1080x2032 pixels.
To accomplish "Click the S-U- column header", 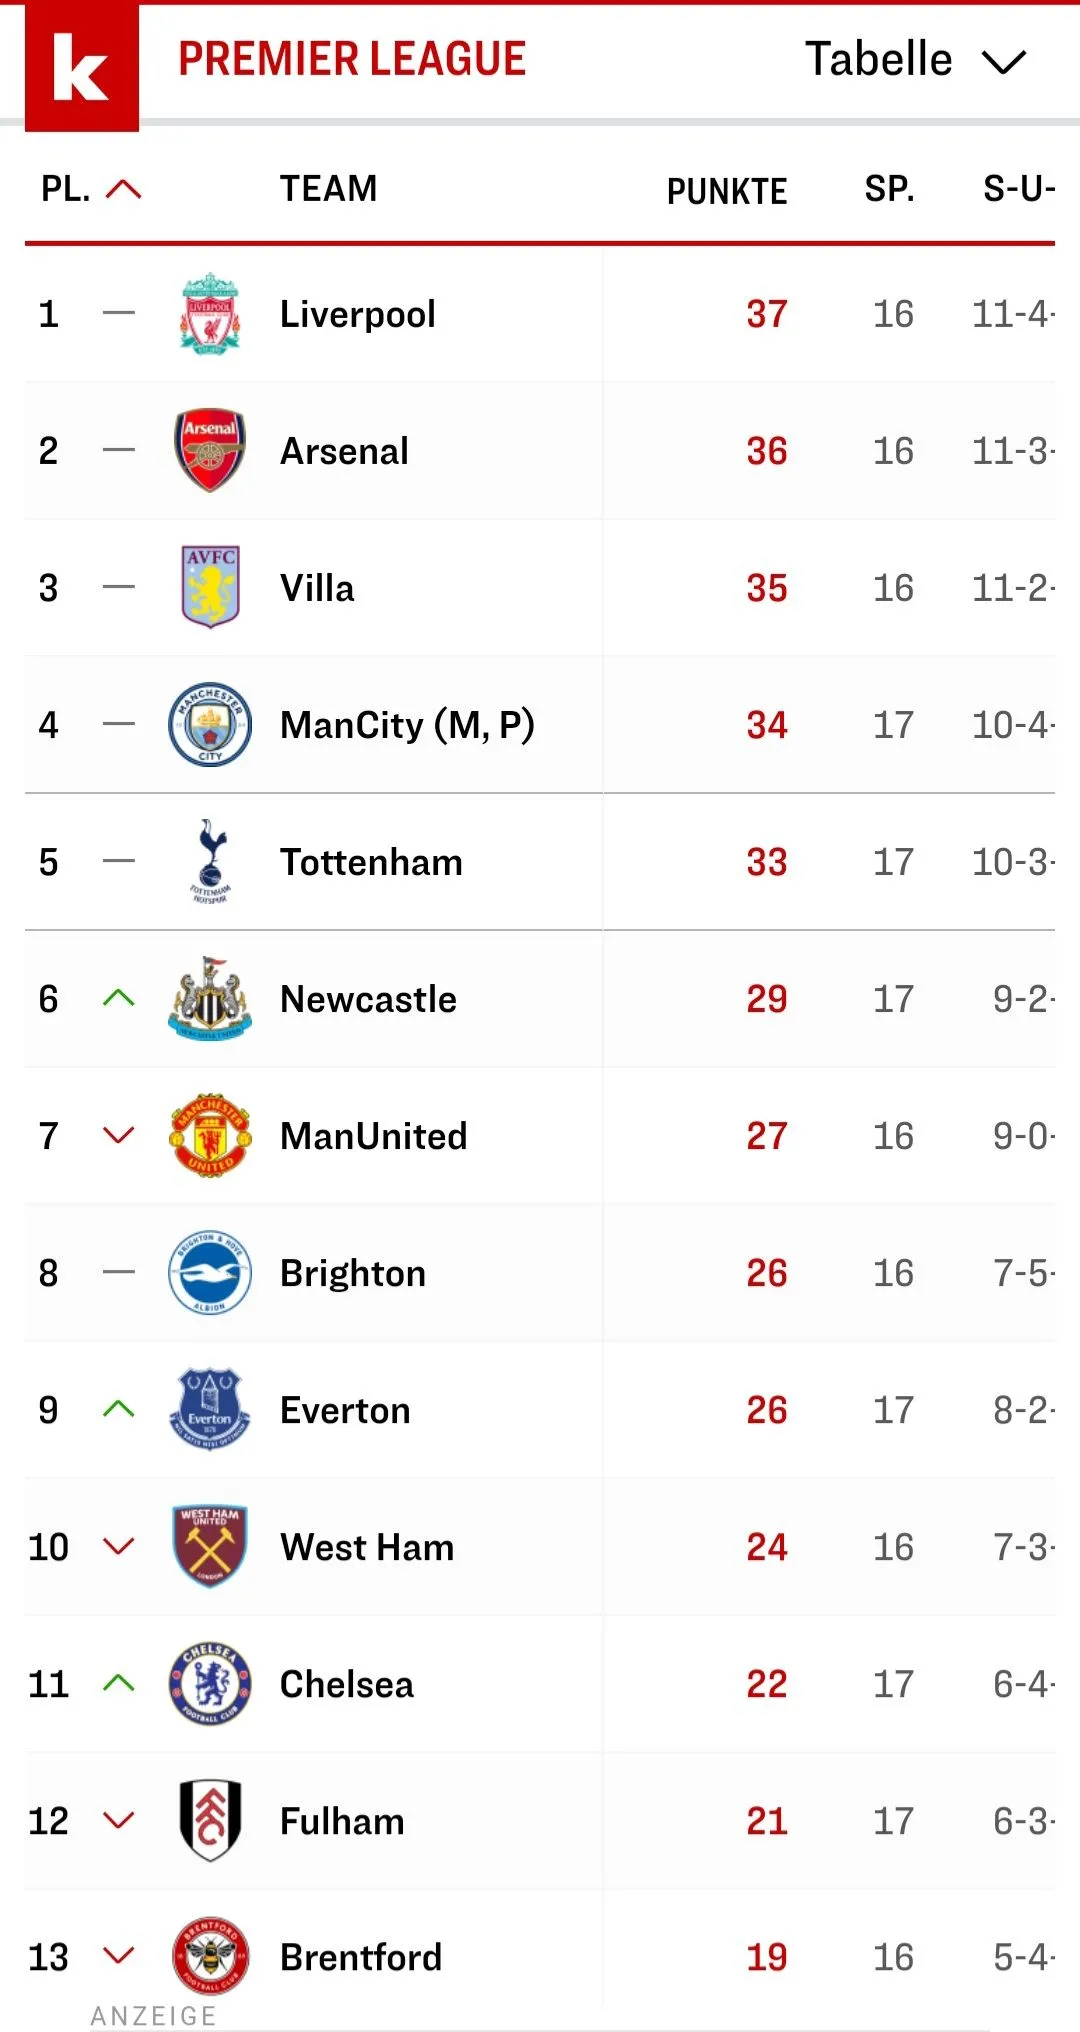I will click(1018, 189).
